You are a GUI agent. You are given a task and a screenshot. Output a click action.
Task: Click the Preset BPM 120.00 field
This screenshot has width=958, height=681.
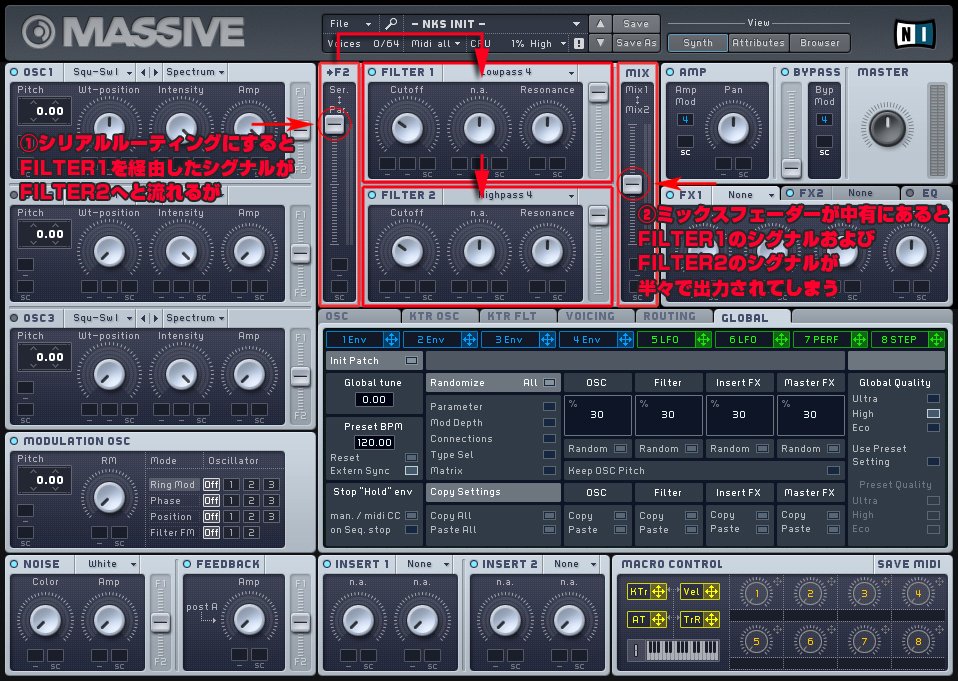(x=374, y=442)
